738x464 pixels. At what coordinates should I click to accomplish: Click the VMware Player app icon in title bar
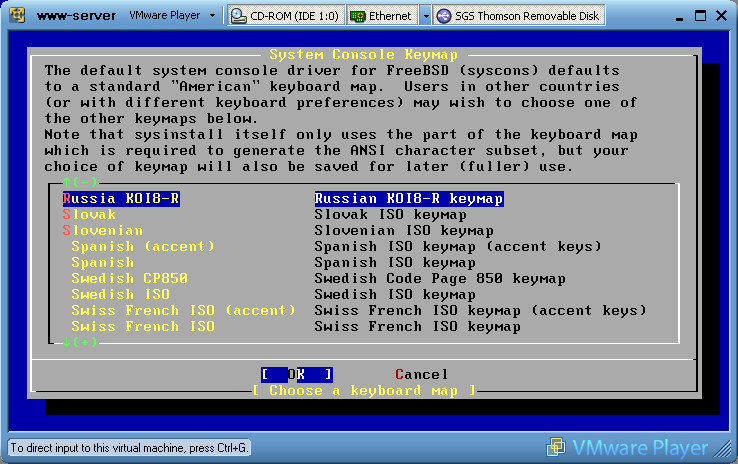17,15
